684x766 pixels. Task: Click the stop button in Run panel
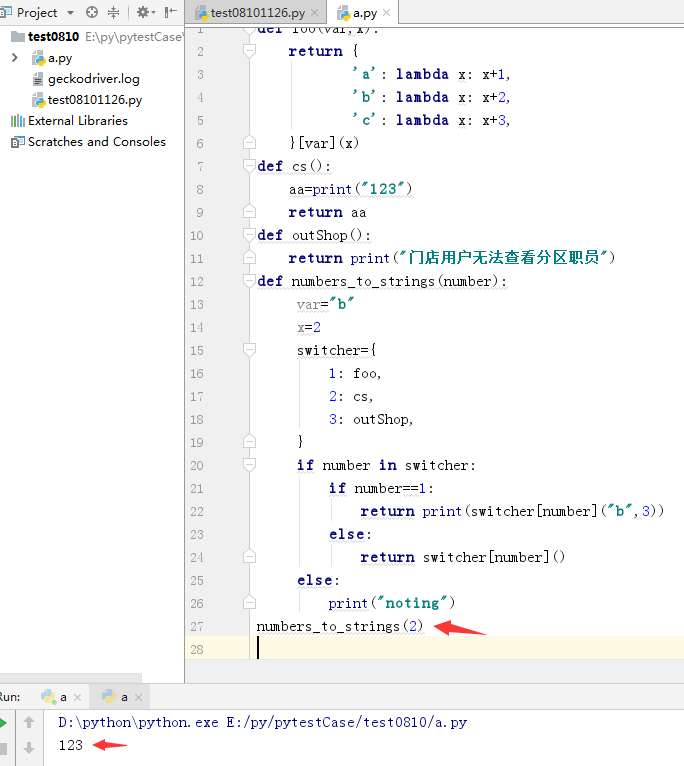3,748
